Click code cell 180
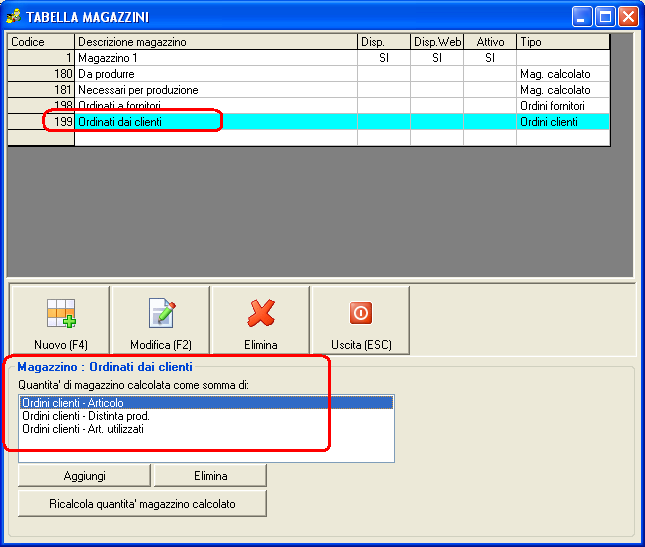Screen dimensions: 645x547 pyautogui.click(x=41, y=74)
